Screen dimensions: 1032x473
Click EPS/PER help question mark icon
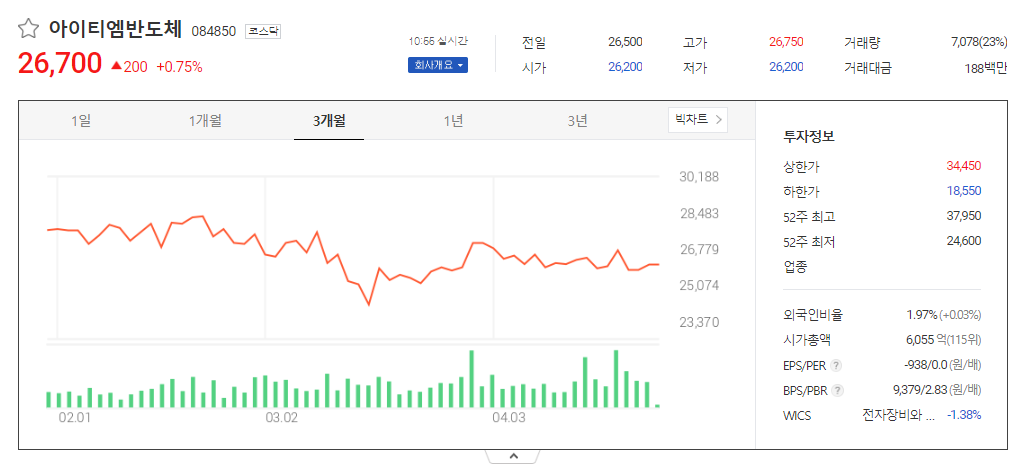coord(836,365)
